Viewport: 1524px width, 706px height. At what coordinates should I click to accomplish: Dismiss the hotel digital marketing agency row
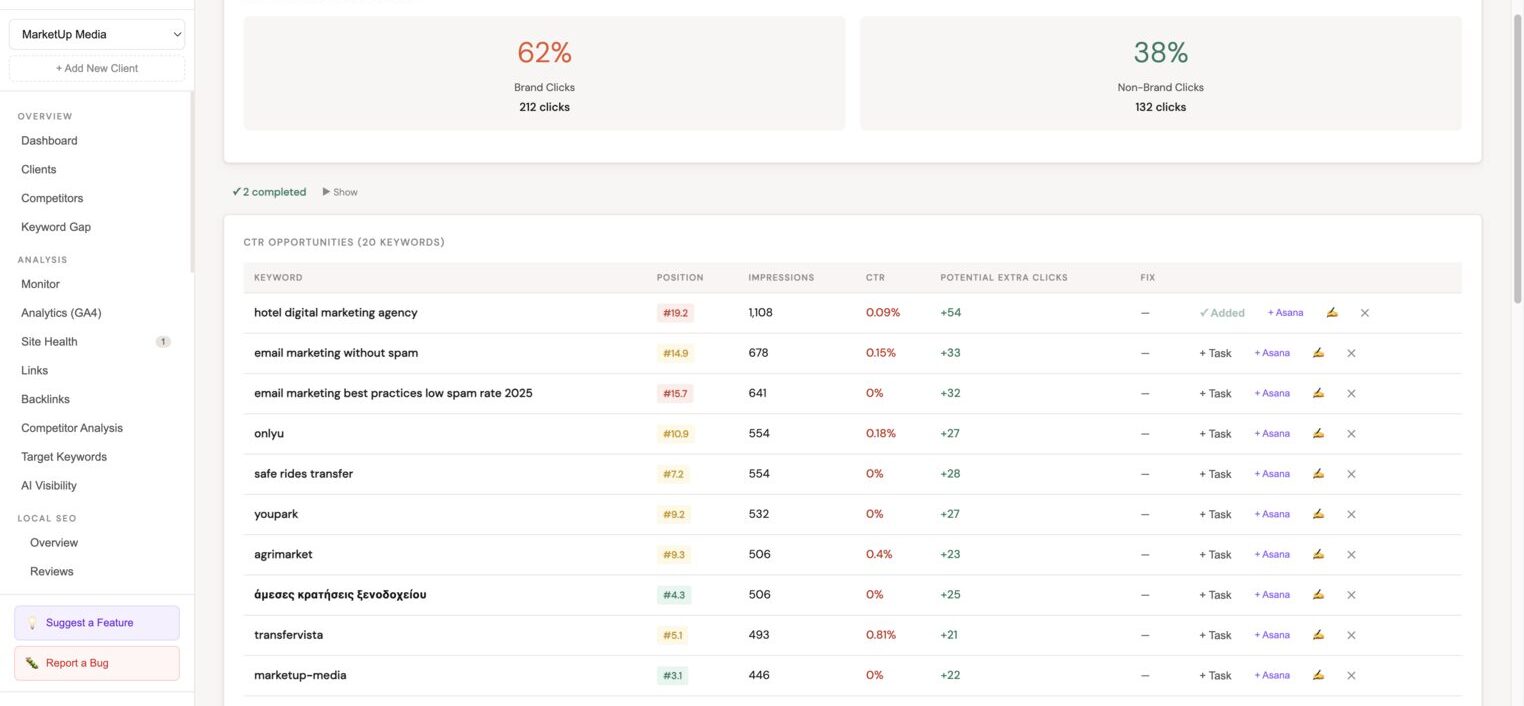pos(1364,313)
